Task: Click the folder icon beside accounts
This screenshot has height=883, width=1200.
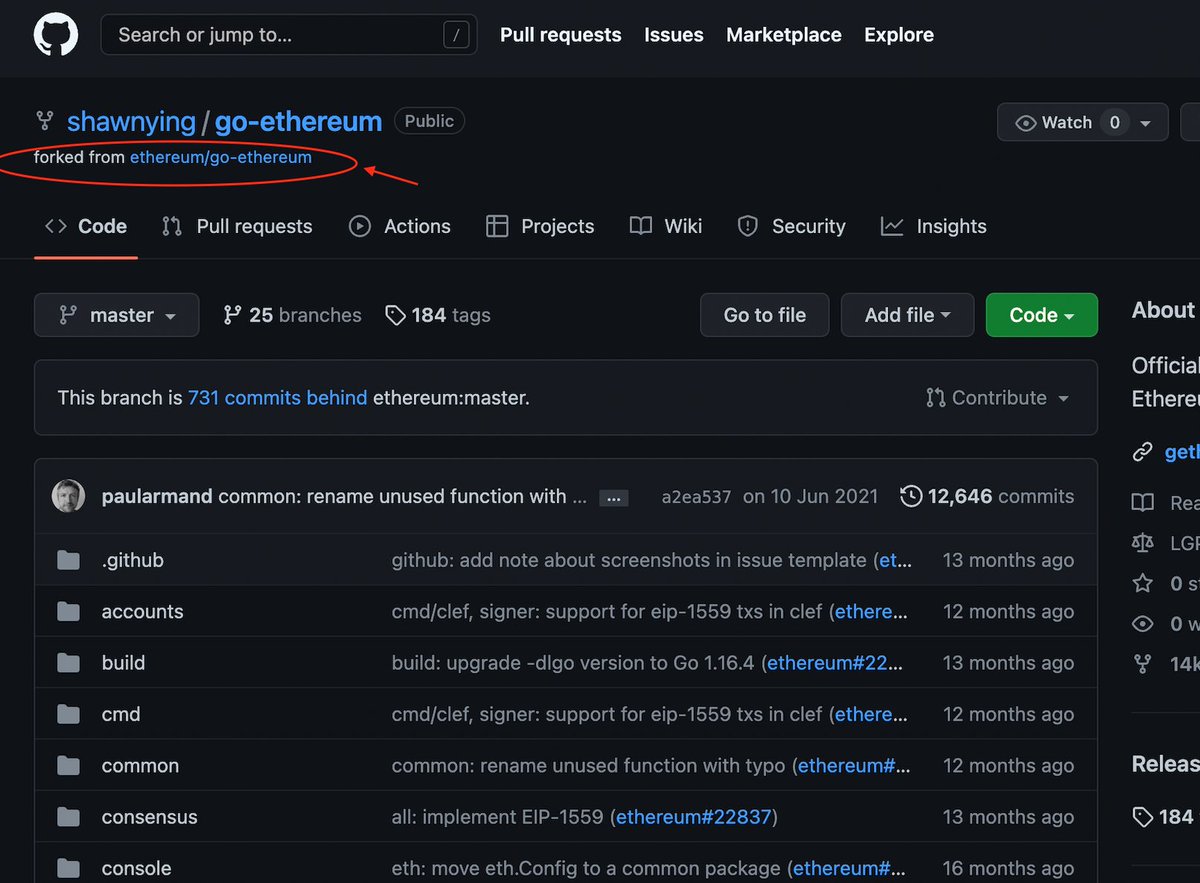Action: (68, 611)
